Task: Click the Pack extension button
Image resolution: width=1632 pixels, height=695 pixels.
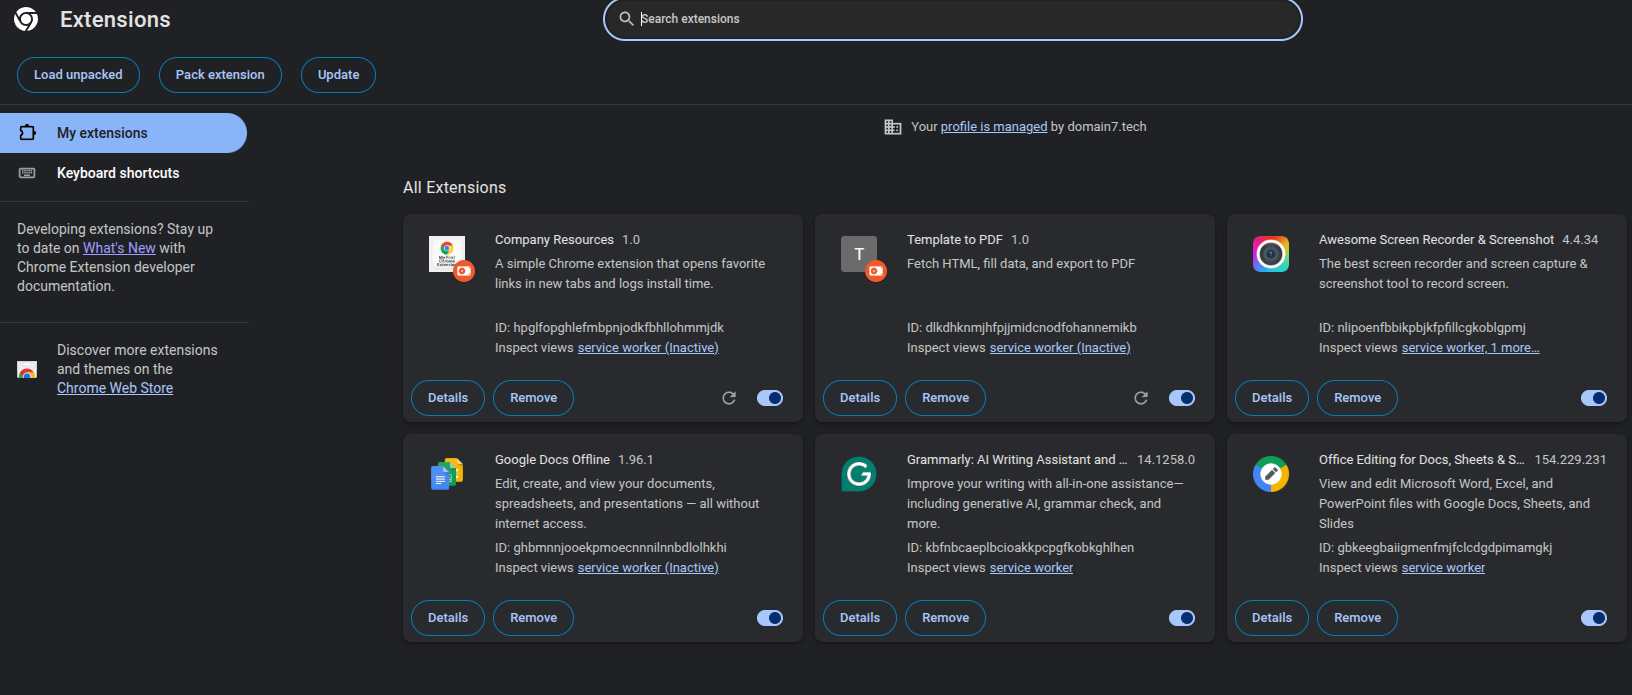Action: click(x=220, y=75)
